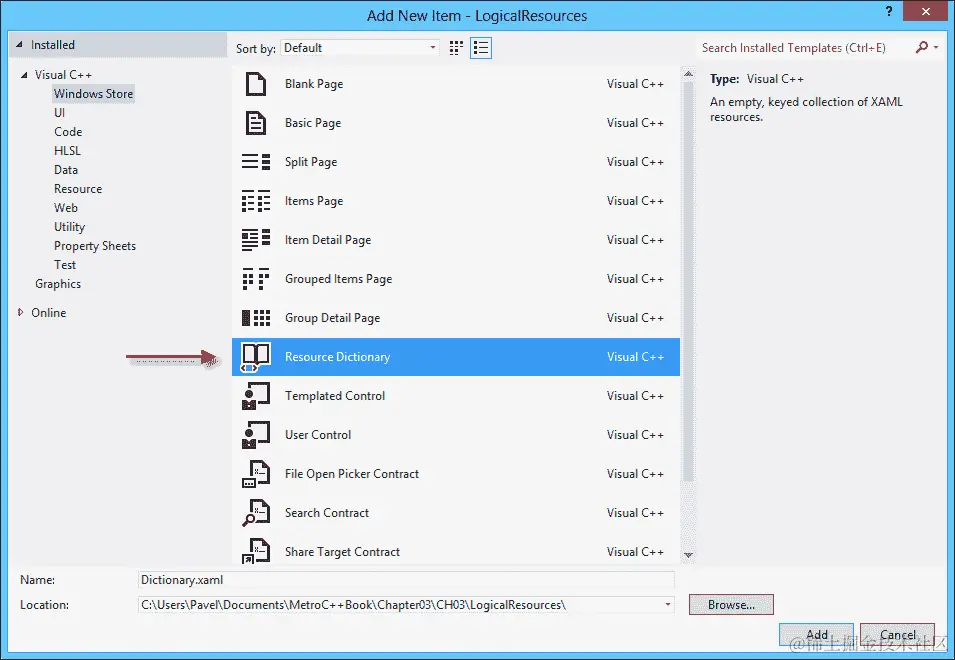The width and height of the screenshot is (955, 660).
Task: Click the Item Detail Page icon
Action: coord(256,240)
